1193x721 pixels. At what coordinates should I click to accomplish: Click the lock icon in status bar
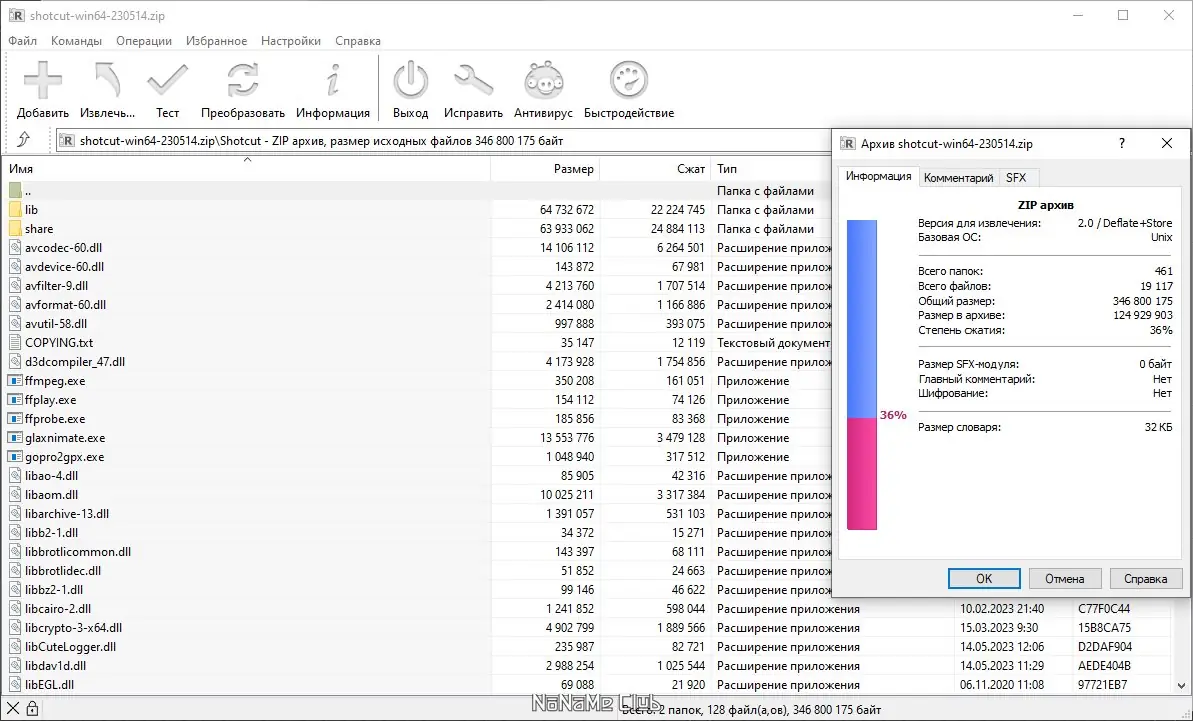(x=32, y=710)
